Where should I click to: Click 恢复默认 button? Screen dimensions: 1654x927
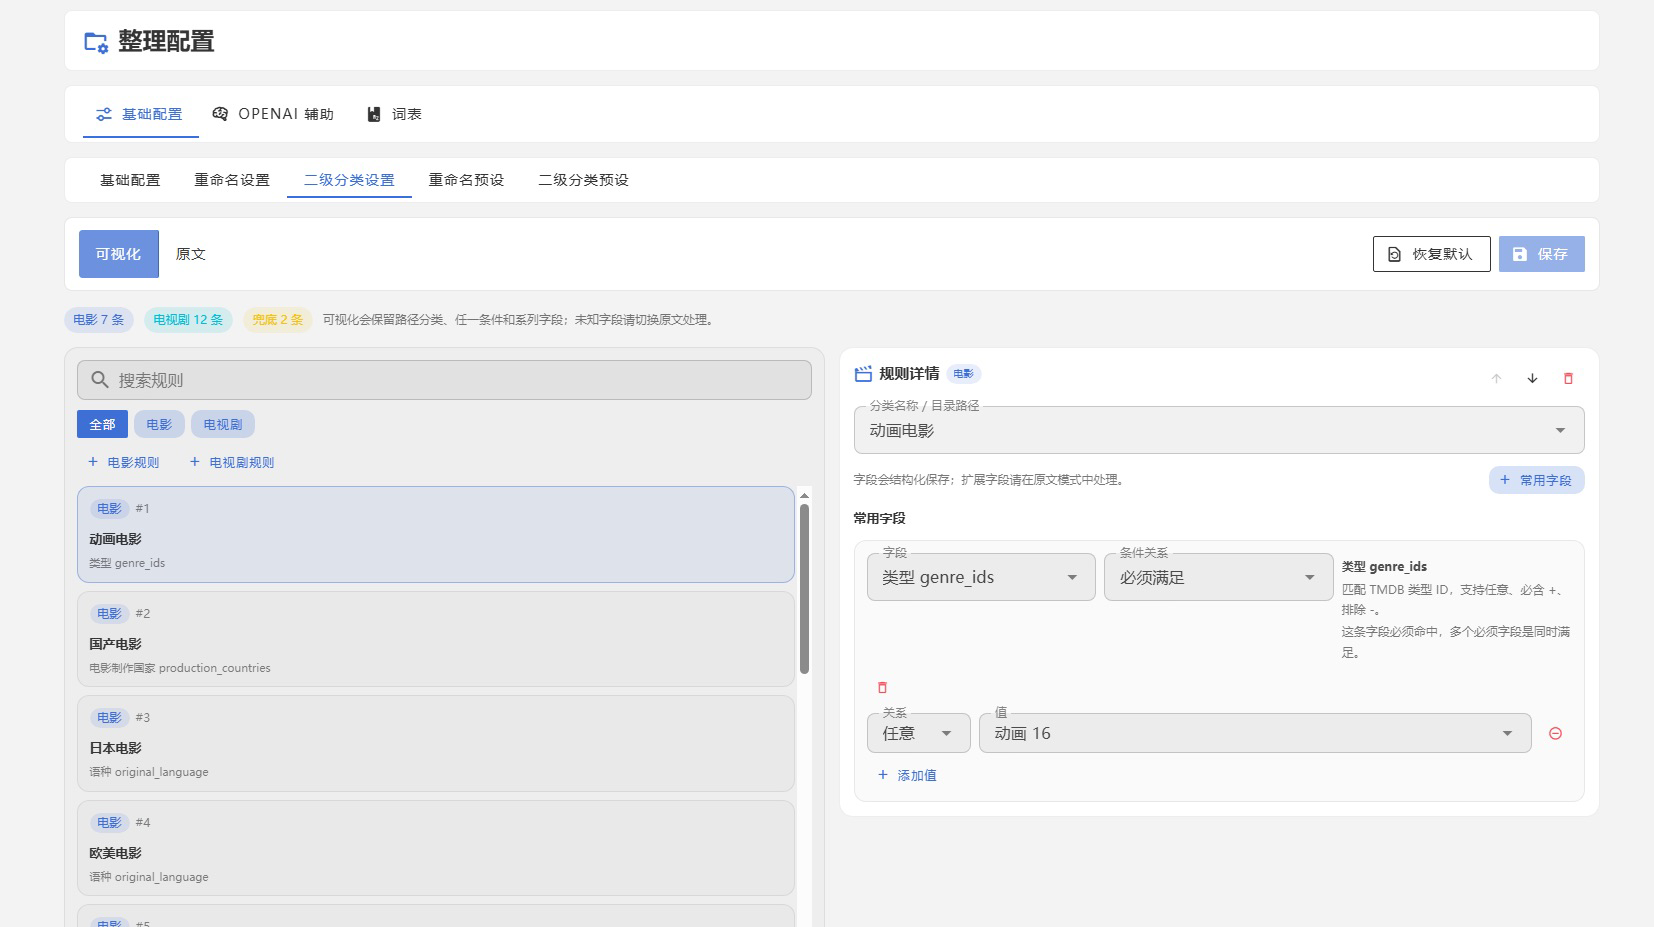pyautogui.click(x=1431, y=254)
